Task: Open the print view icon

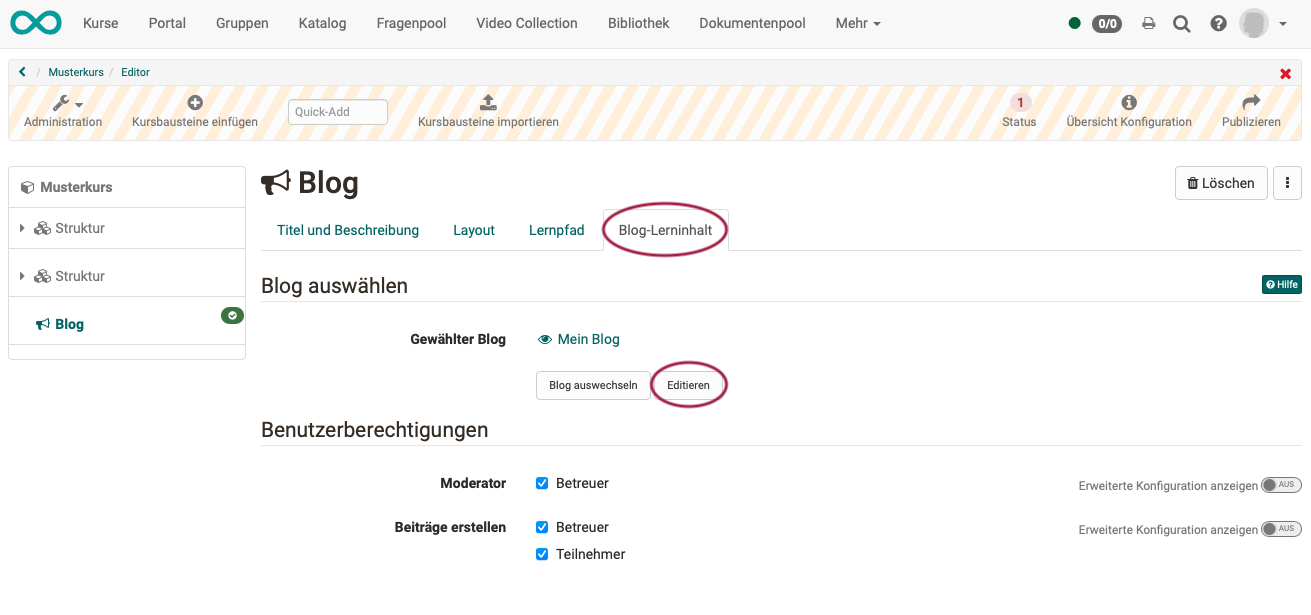Action: point(1148,22)
